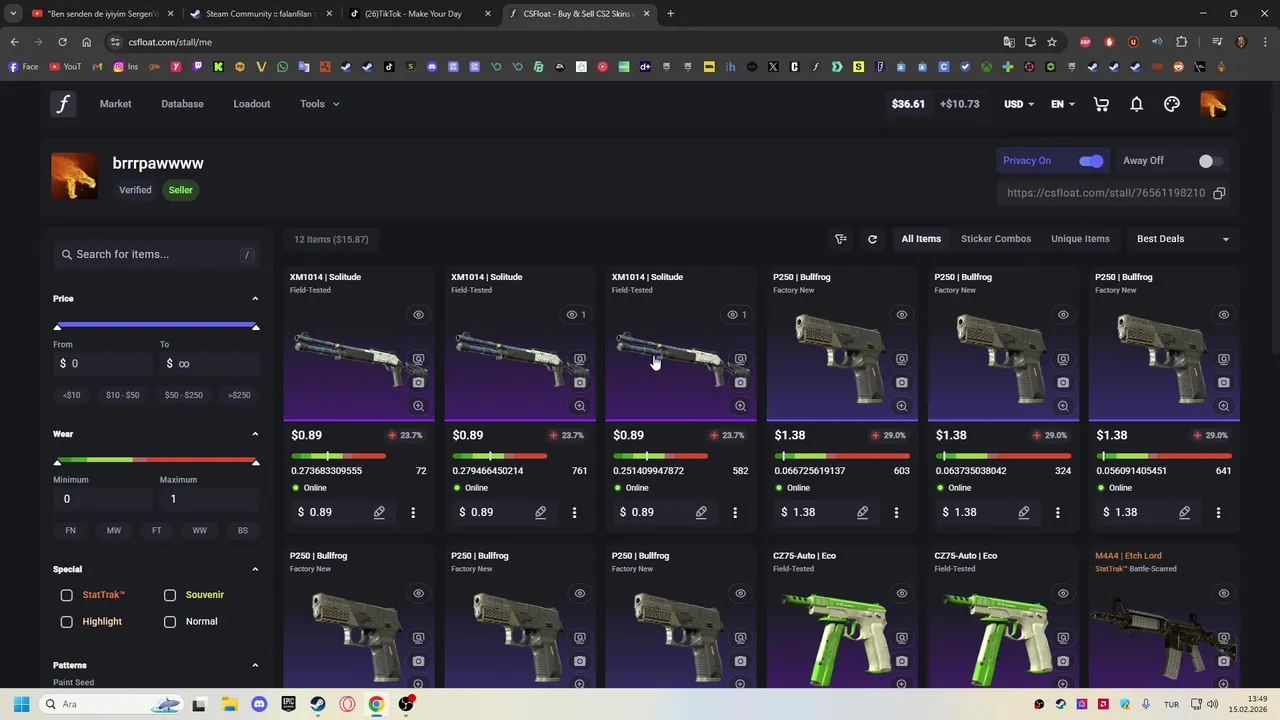Collapse the Wear filter section
This screenshot has width=1280, height=720.
255,434
